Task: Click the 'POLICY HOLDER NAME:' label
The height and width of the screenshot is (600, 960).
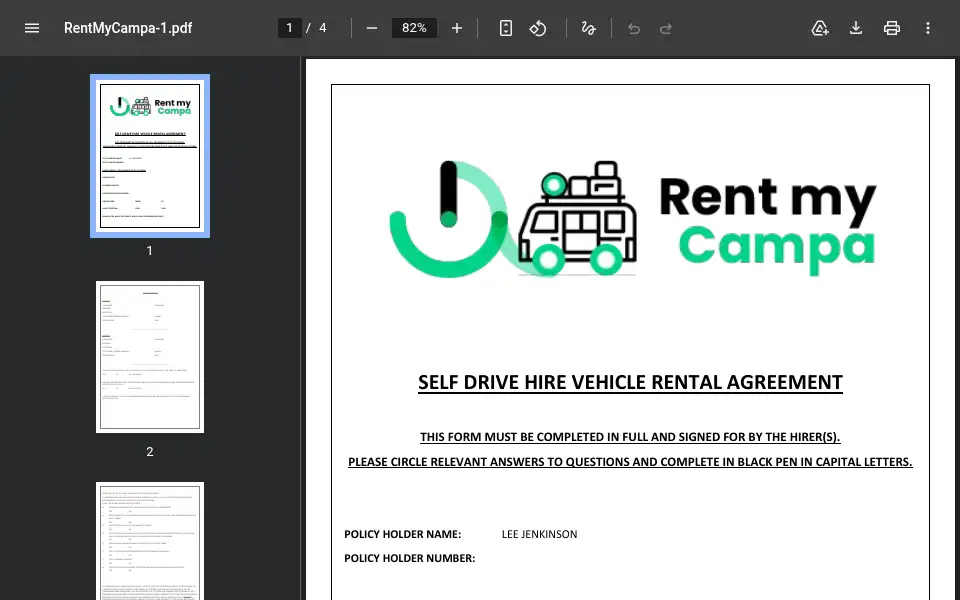Action: pyautogui.click(x=402, y=534)
